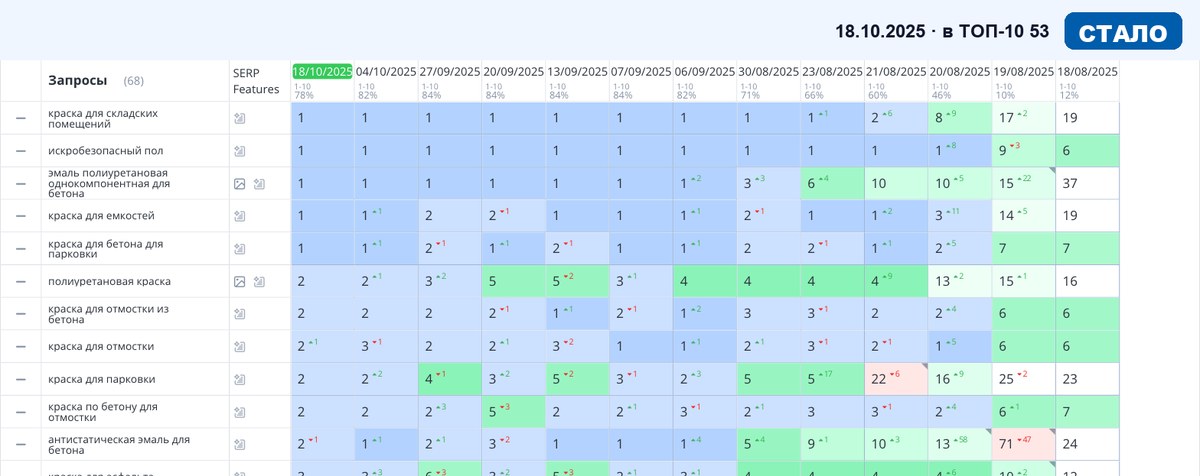Click dash icon left of антистатическая эмаль для бетона
1200x476 pixels.
coord(20,445)
